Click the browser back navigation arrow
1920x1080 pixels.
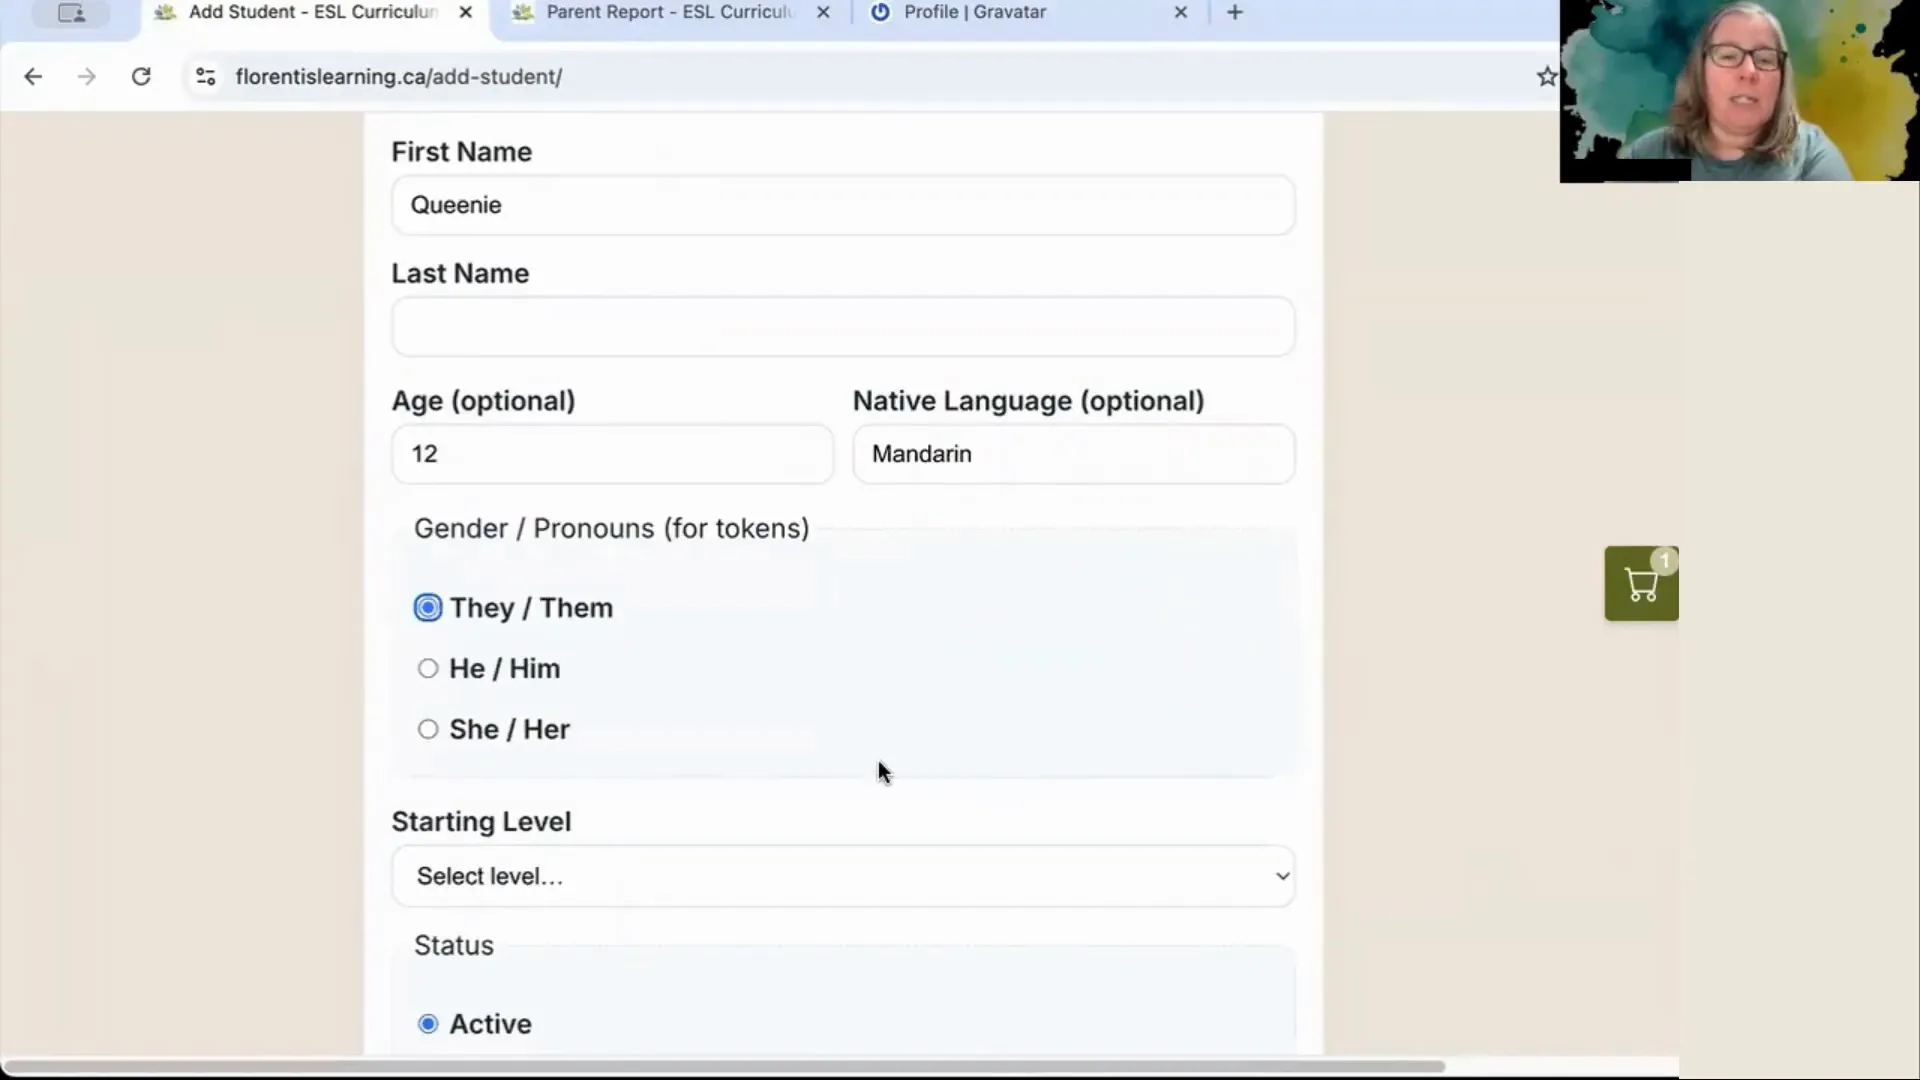click(x=33, y=76)
